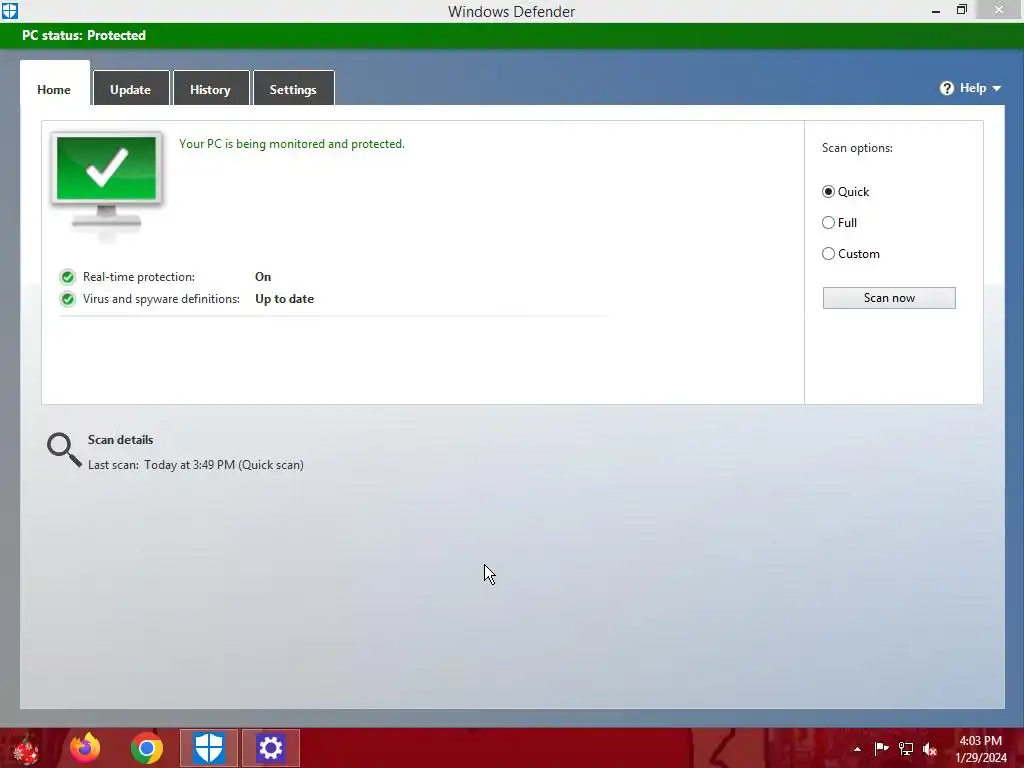Close the Windows Defender window
Image resolution: width=1024 pixels, height=768 pixels.
pos(999,9)
